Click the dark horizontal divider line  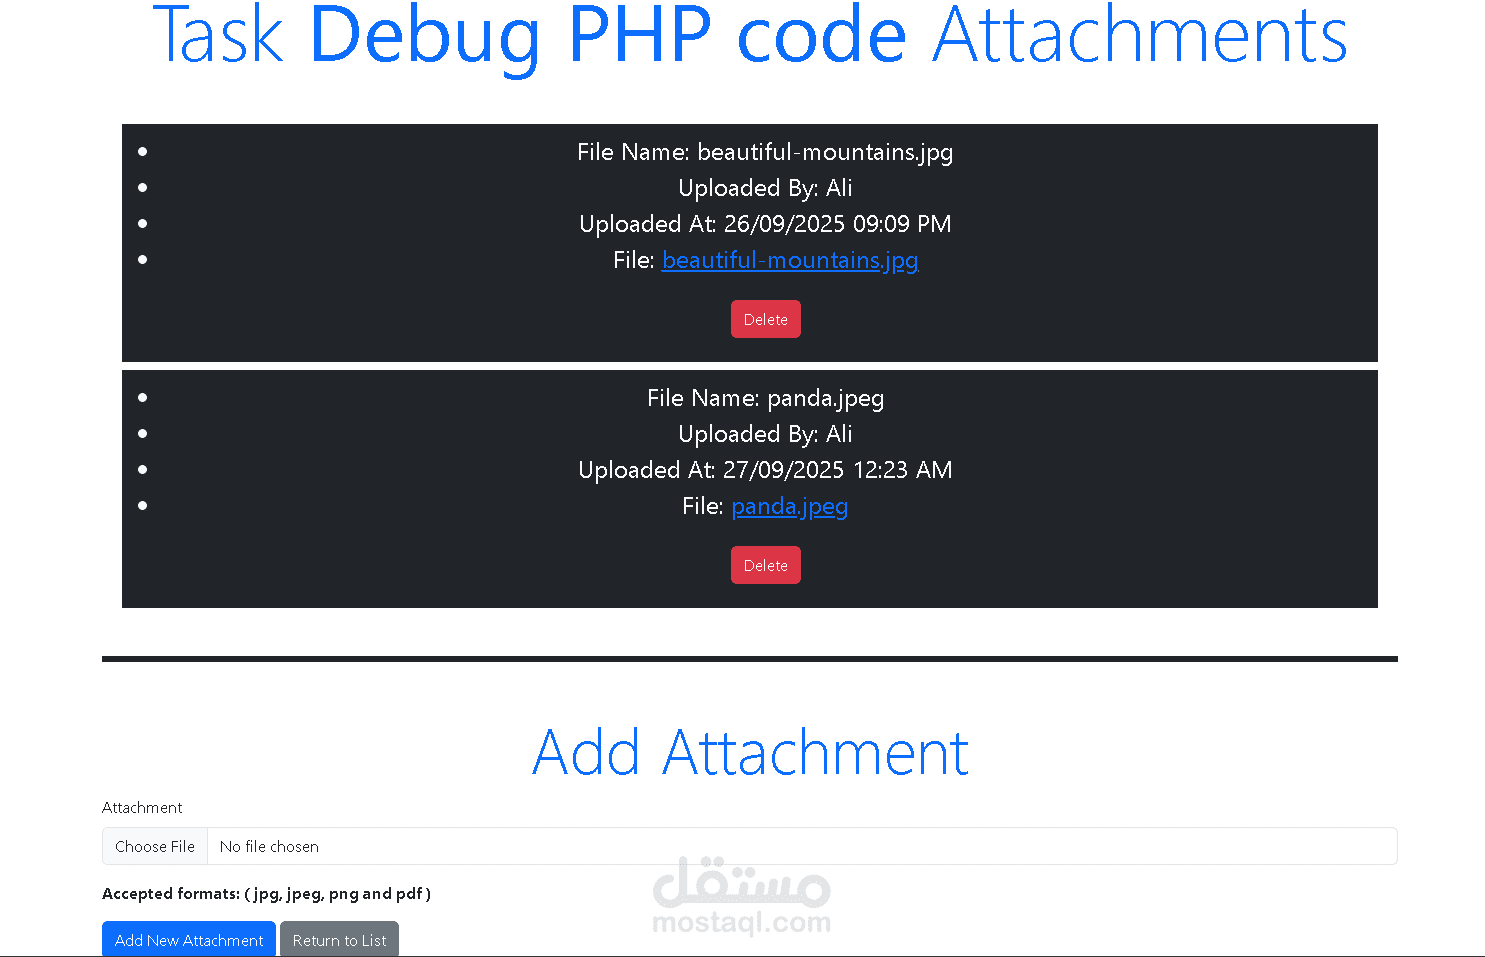pyautogui.click(x=750, y=659)
